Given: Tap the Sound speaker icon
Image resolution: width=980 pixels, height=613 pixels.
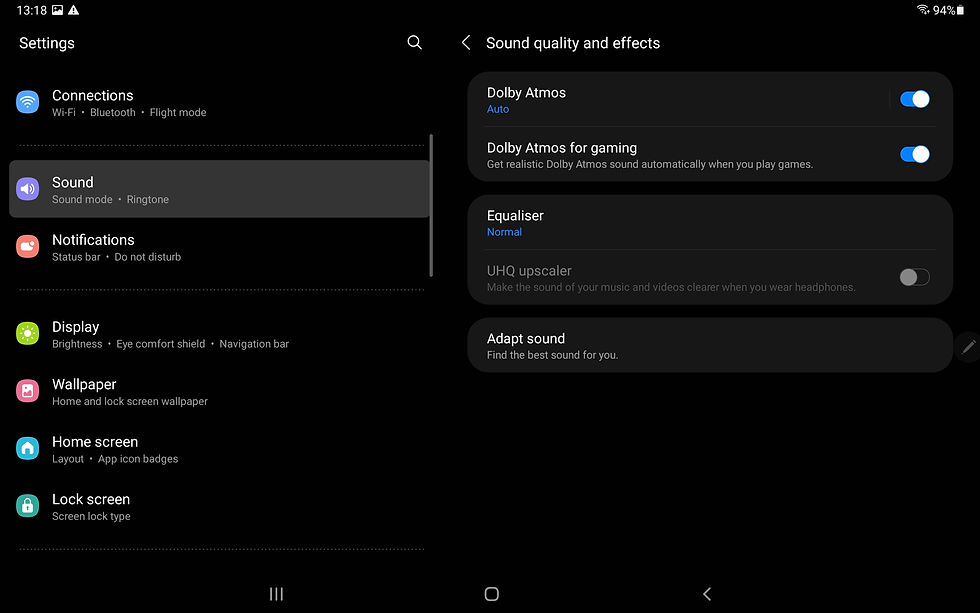Looking at the screenshot, I should tap(28, 189).
